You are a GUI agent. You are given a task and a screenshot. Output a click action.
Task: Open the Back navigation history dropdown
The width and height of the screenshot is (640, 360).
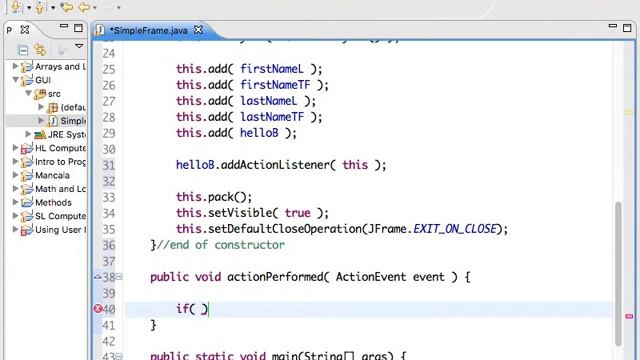(95, 8)
